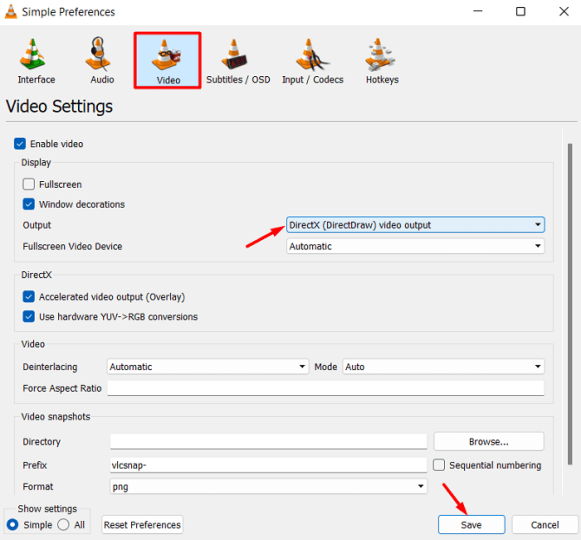The width and height of the screenshot is (581, 540).
Task: Maximize the Simple Preferences window
Action: (521, 11)
